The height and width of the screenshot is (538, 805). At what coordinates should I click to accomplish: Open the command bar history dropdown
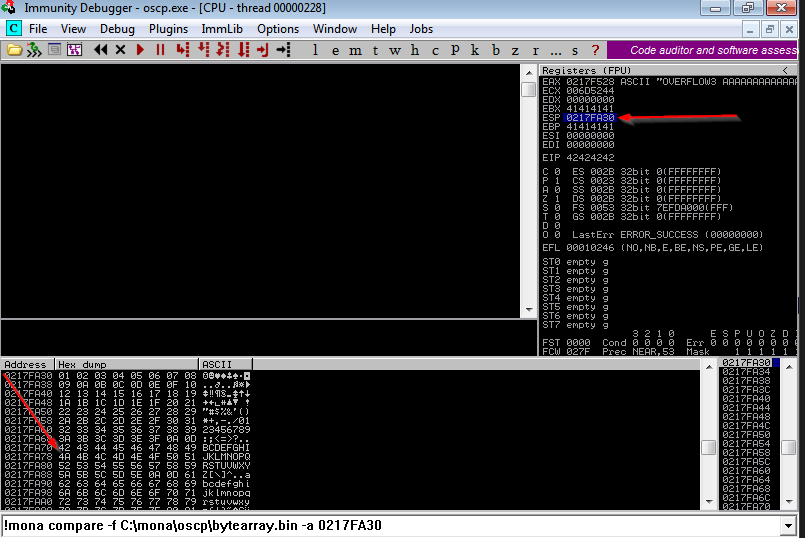(789, 526)
